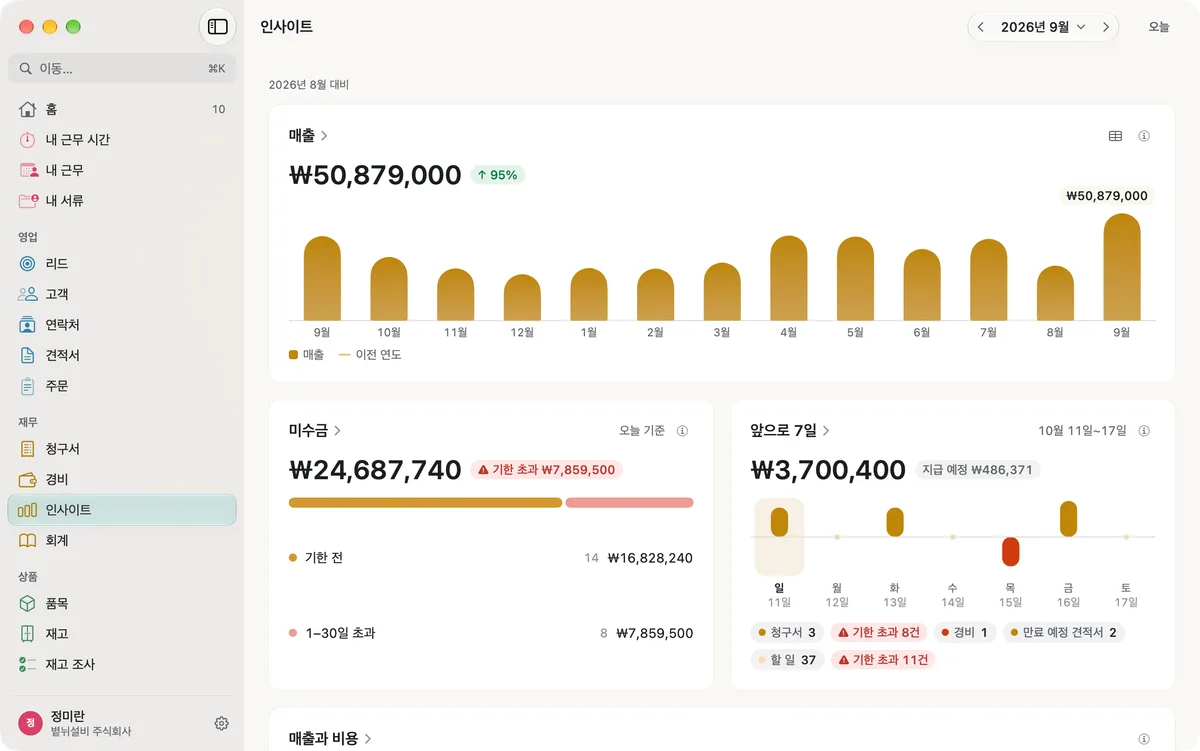Select 금 16일 day column

point(1068,553)
